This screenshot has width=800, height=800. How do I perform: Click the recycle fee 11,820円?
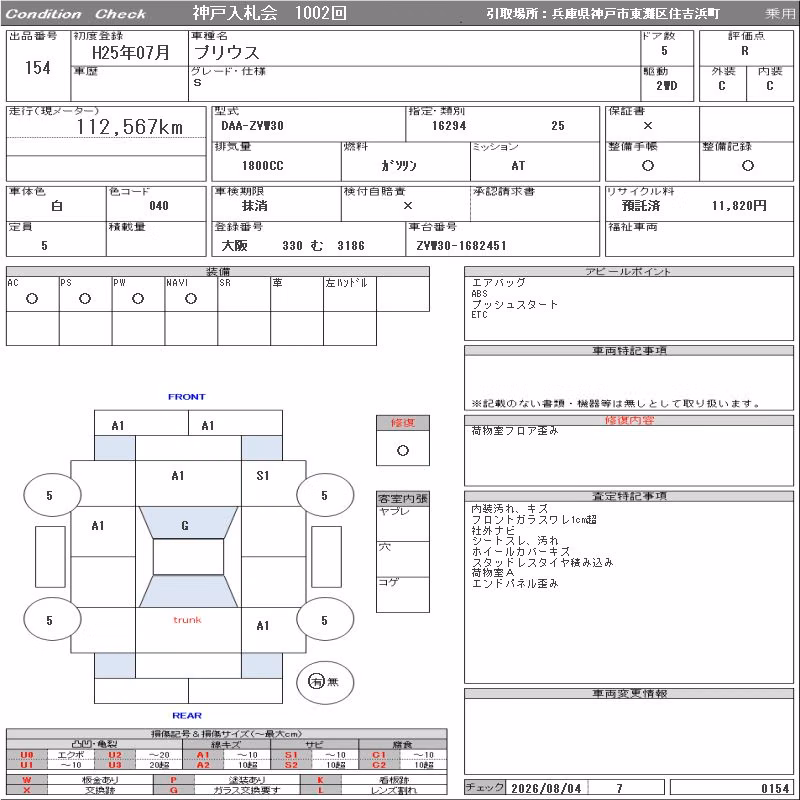tap(739, 206)
